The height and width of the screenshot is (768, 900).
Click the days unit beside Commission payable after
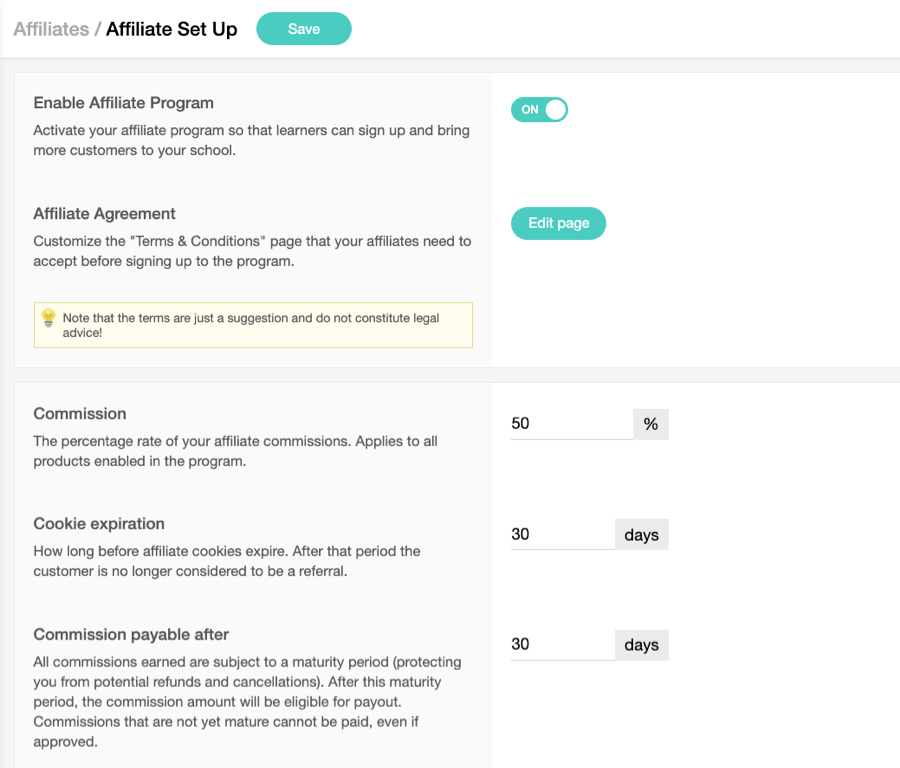click(x=642, y=645)
